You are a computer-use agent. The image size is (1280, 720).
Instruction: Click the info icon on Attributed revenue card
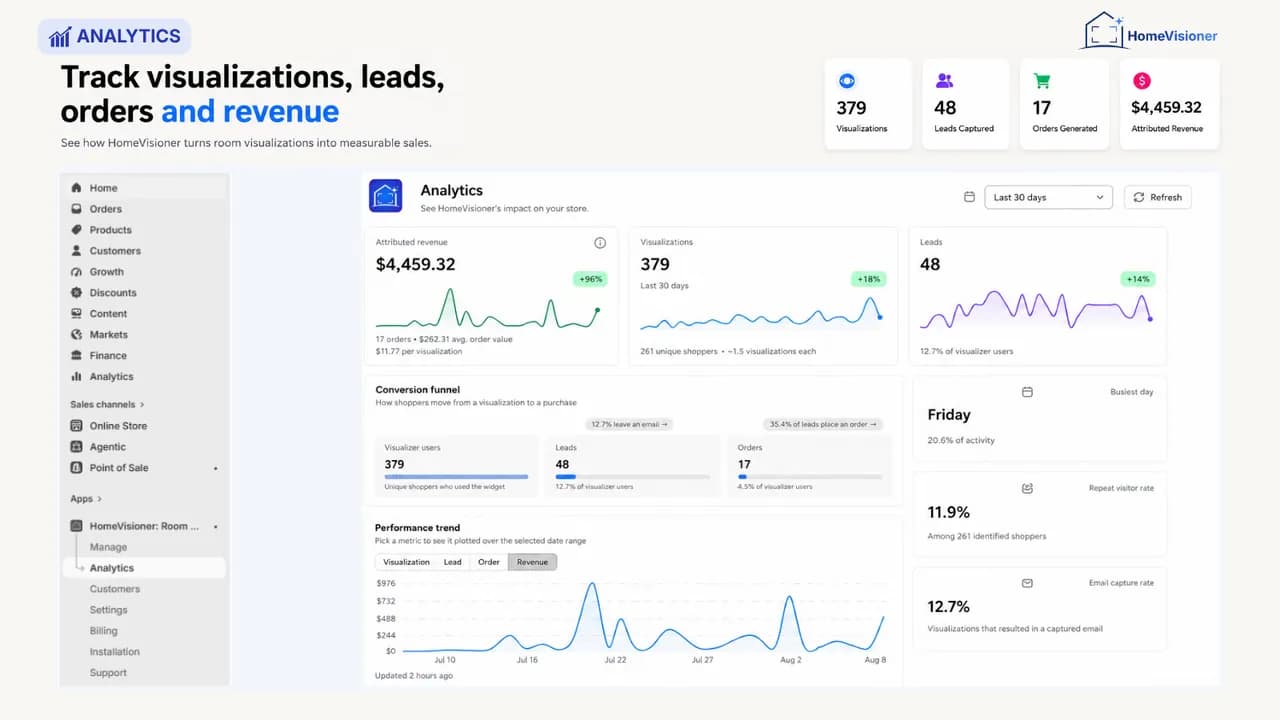coord(600,243)
